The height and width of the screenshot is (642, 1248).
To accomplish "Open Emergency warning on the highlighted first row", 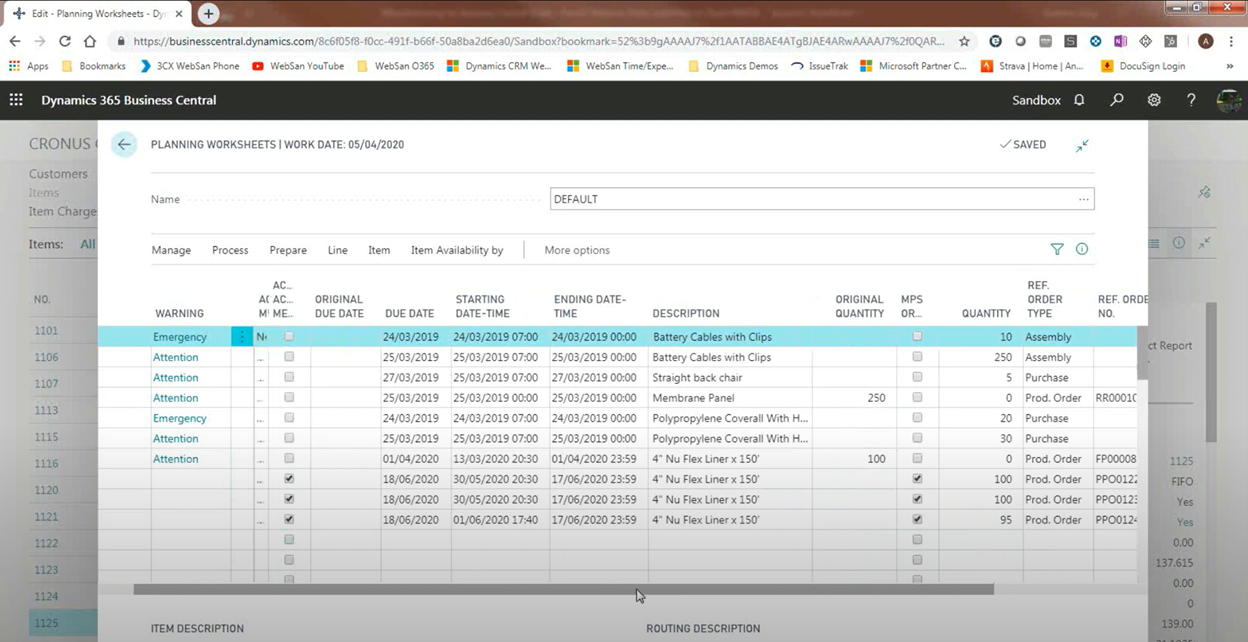I will point(180,337).
